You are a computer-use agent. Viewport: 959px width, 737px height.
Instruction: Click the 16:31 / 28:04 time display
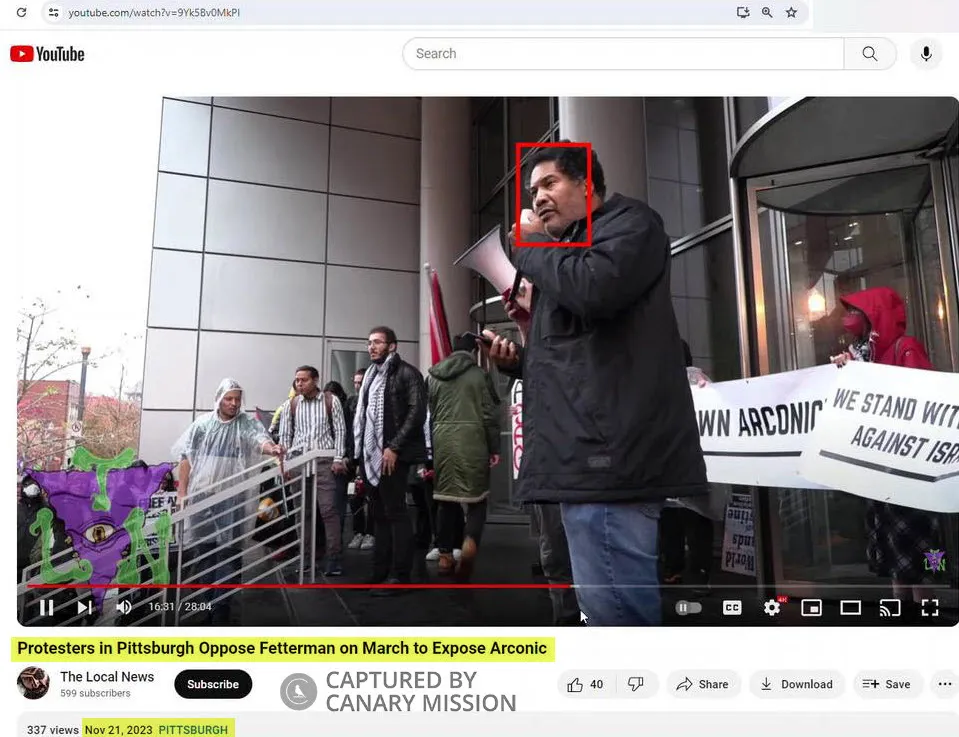(x=180, y=607)
